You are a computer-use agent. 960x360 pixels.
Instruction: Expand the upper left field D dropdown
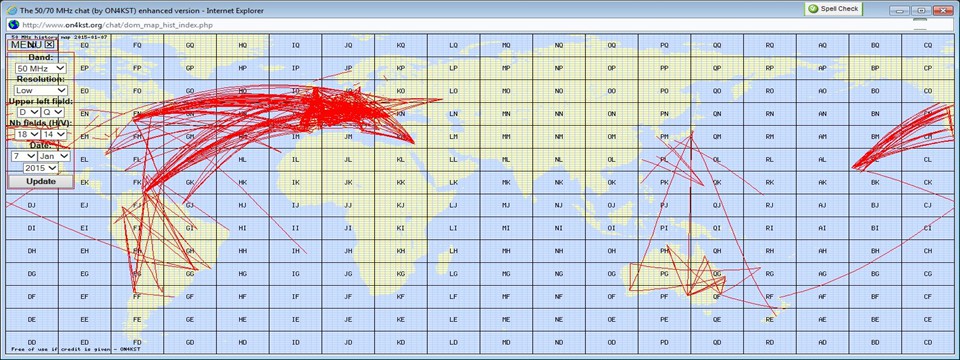(x=28, y=112)
